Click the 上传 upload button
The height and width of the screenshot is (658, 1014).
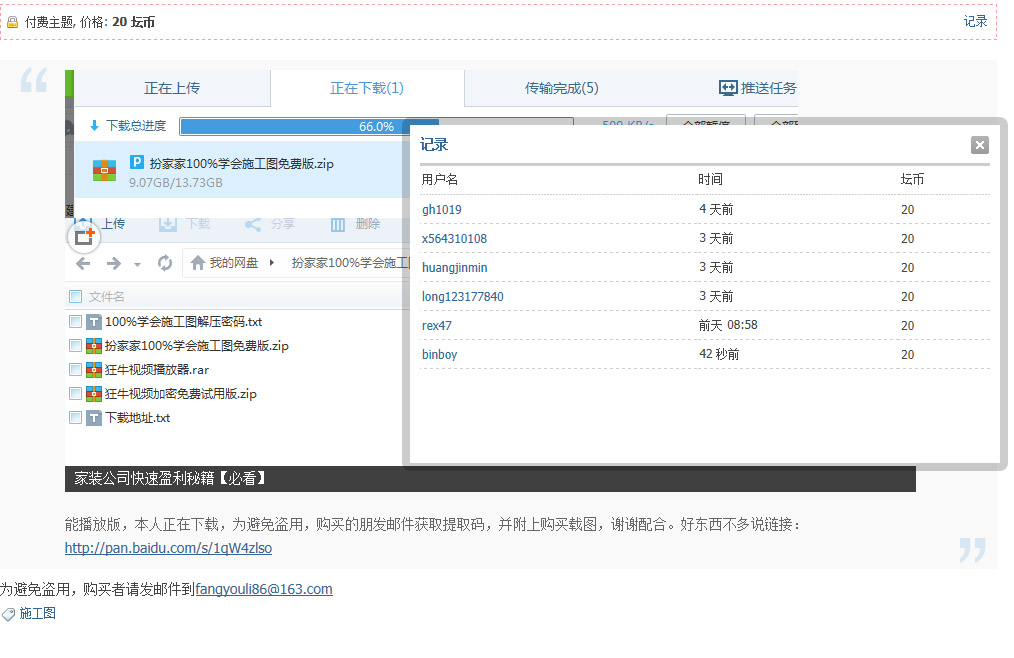[100, 224]
